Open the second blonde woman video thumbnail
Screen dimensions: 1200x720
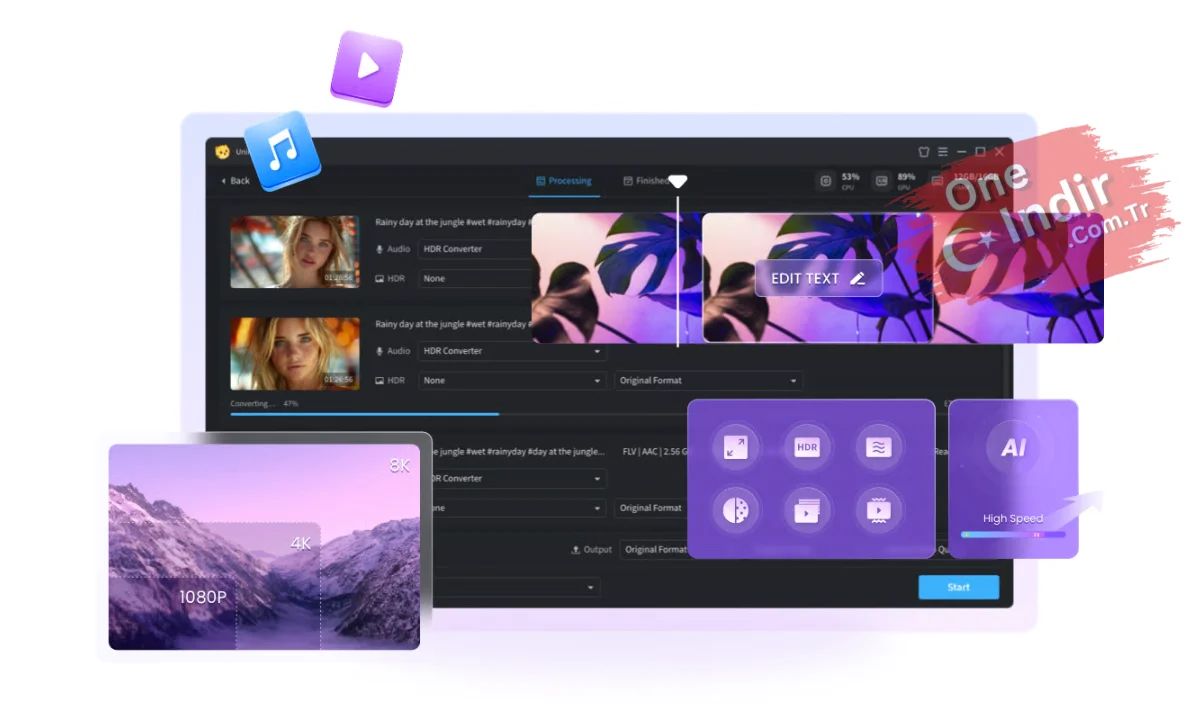pos(294,354)
